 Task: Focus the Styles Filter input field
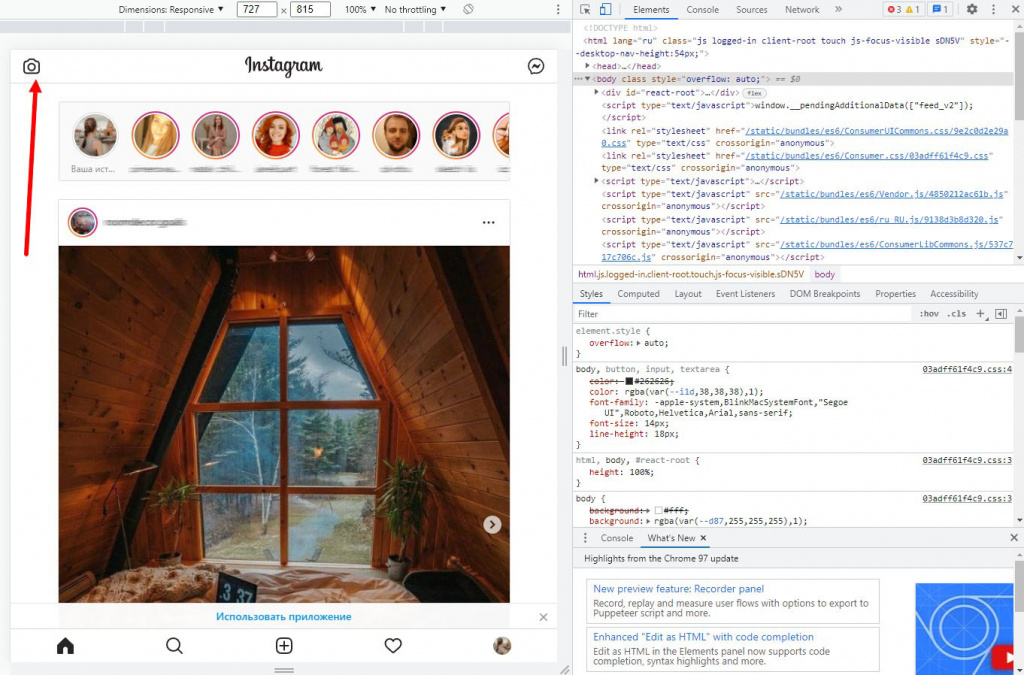[x=743, y=314]
